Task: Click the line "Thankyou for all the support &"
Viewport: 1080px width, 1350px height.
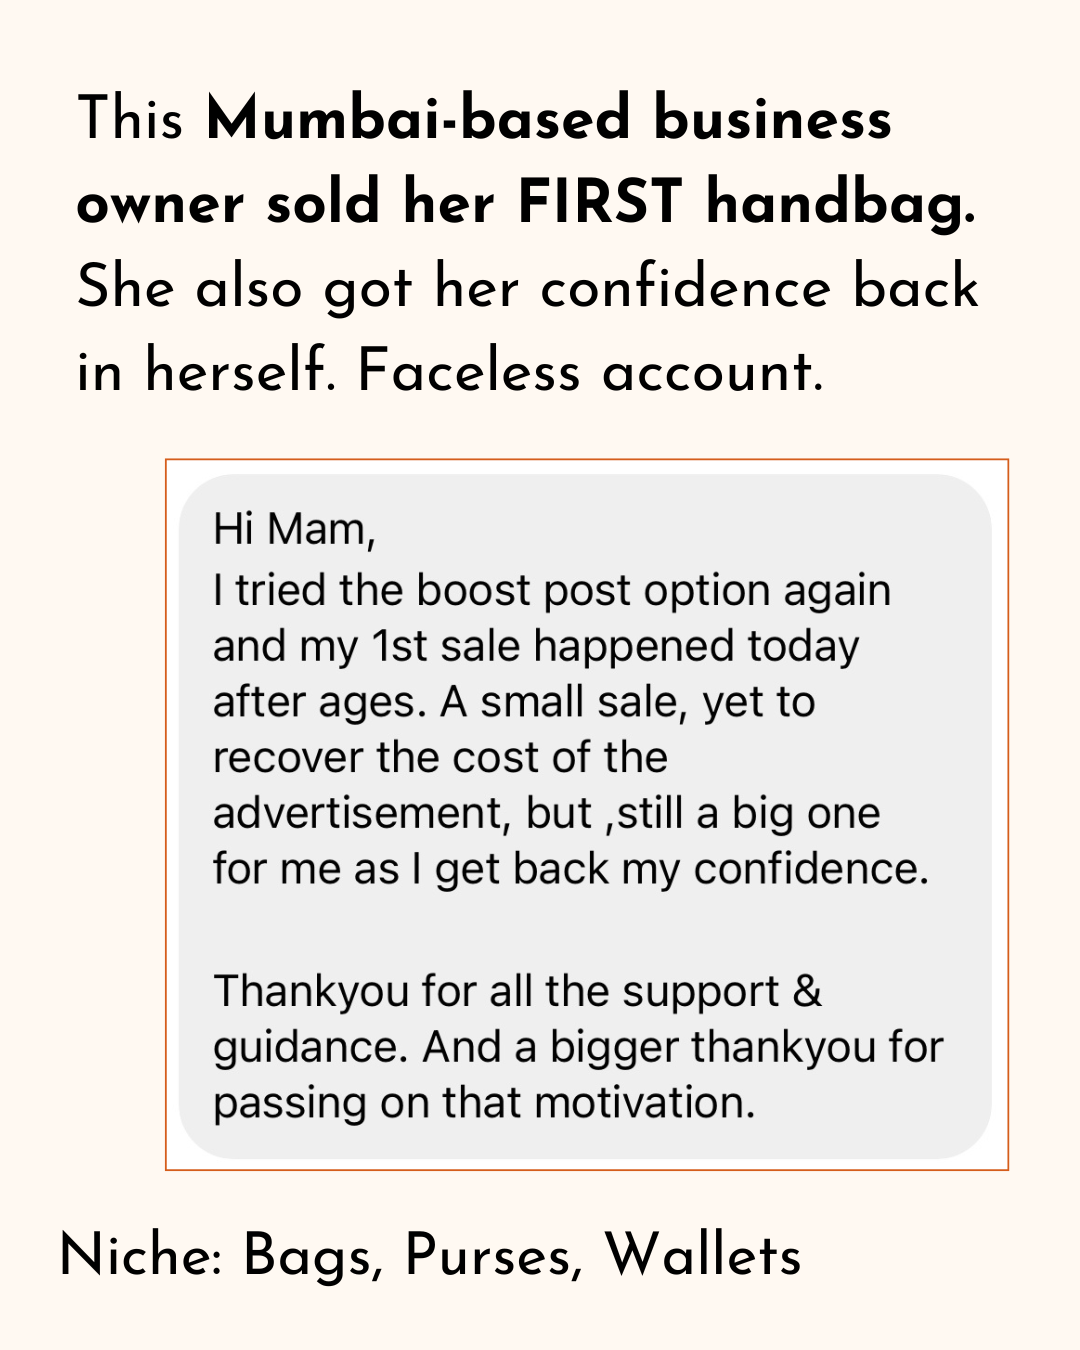Action: pos(517,991)
